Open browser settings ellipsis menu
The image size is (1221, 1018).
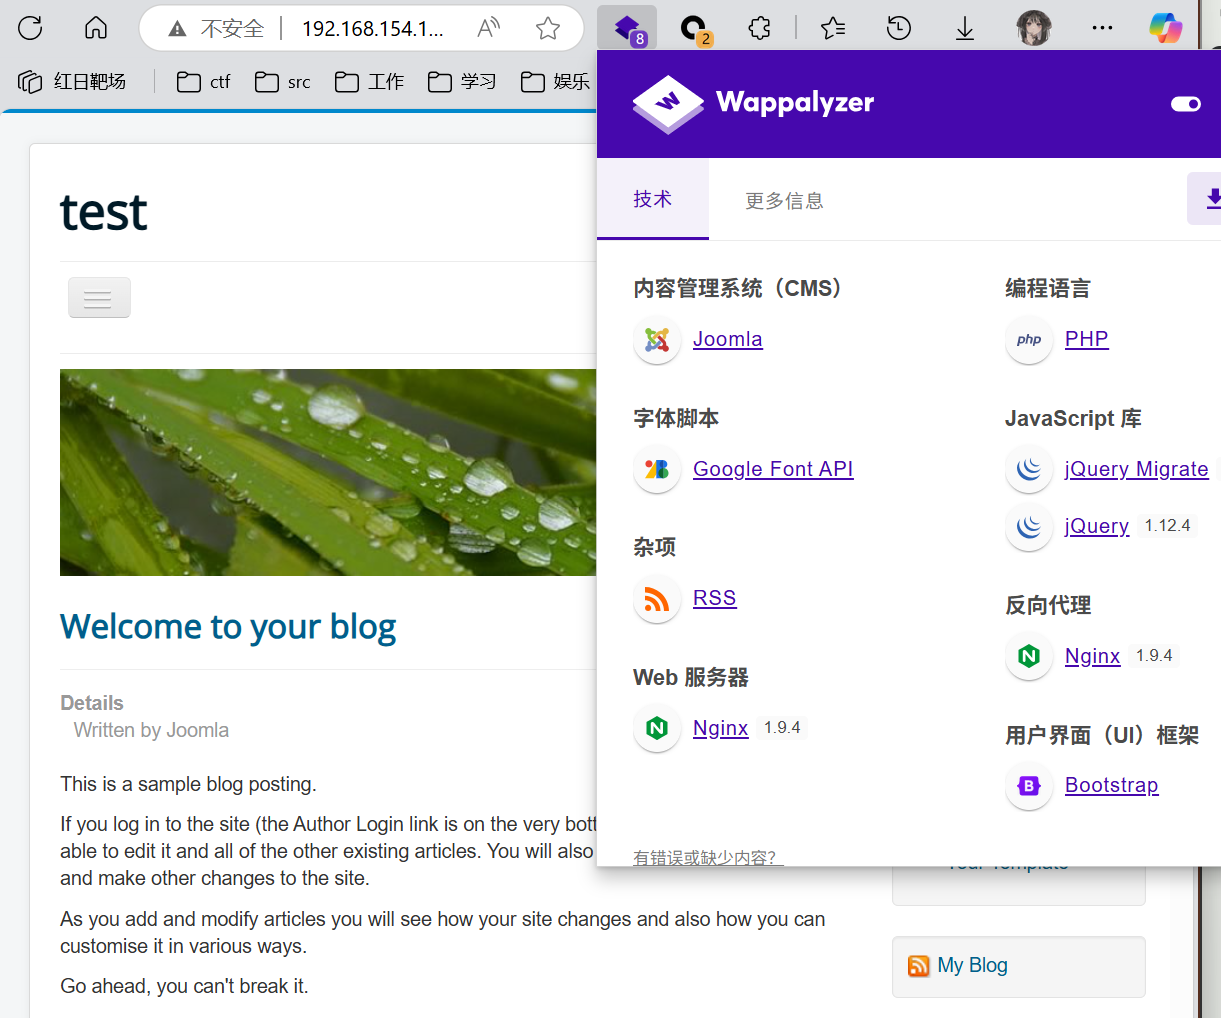[1102, 28]
